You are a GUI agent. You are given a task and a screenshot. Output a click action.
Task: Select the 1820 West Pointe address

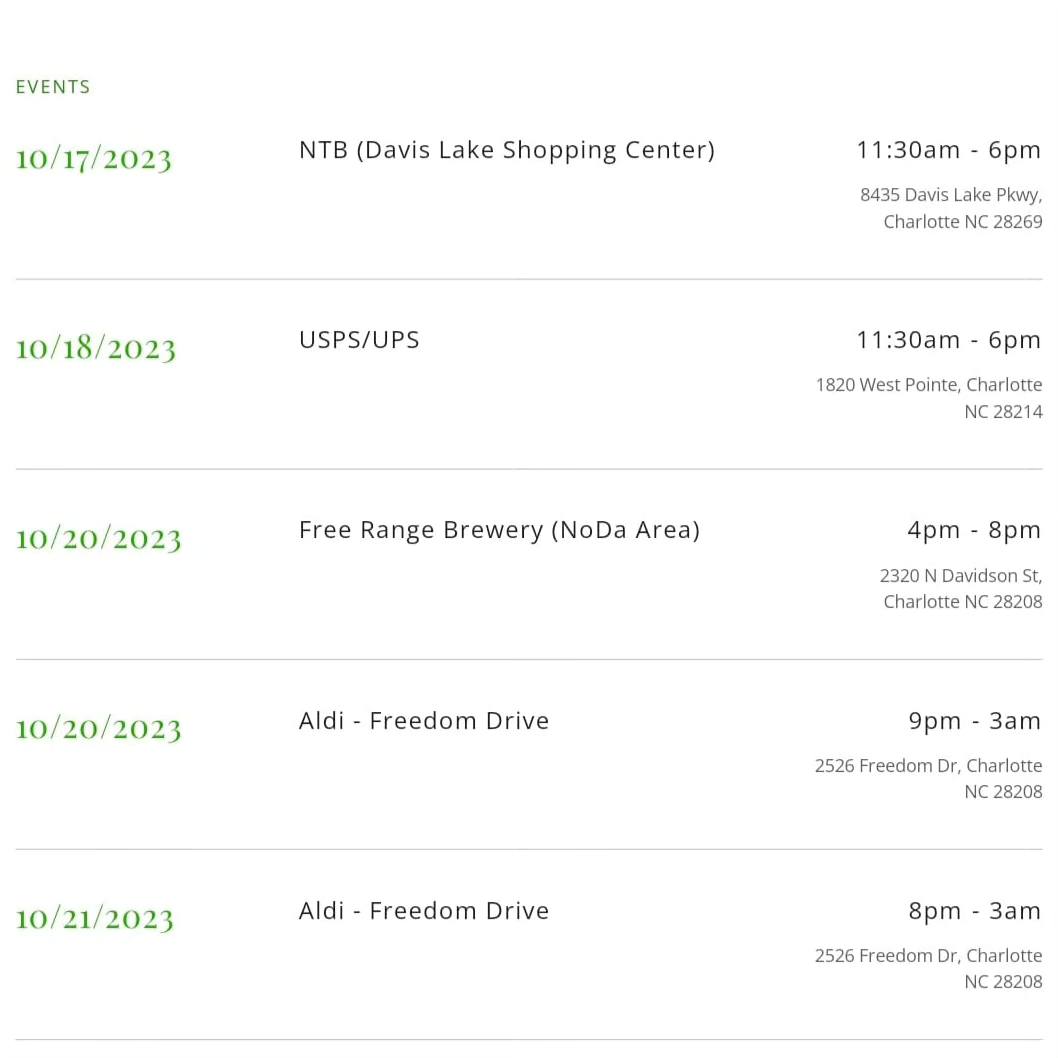pyautogui.click(x=929, y=397)
